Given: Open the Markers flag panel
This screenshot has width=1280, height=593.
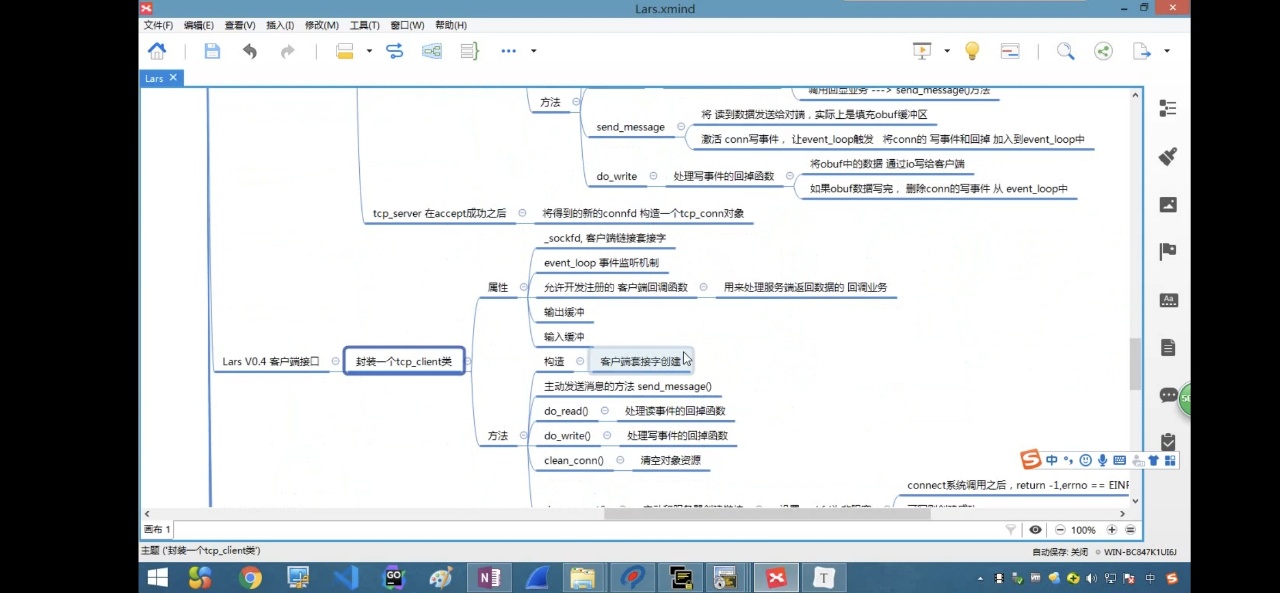Looking at the screenshot, I should pos(1168,251).
